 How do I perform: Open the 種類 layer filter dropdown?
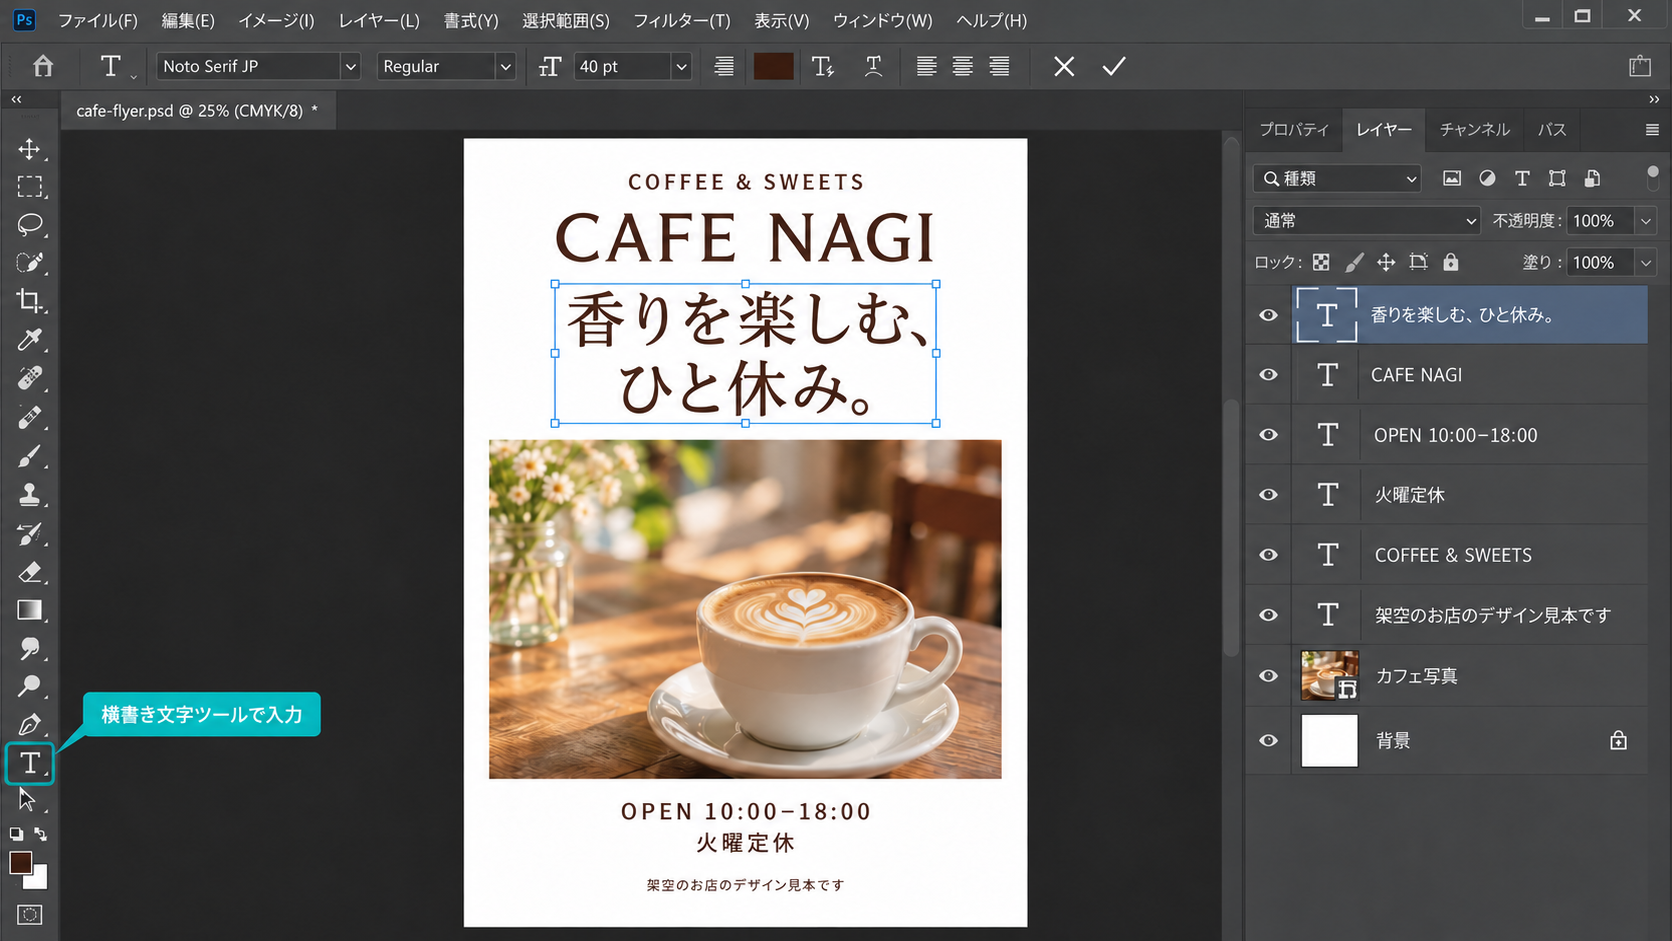coord(1337,178)
